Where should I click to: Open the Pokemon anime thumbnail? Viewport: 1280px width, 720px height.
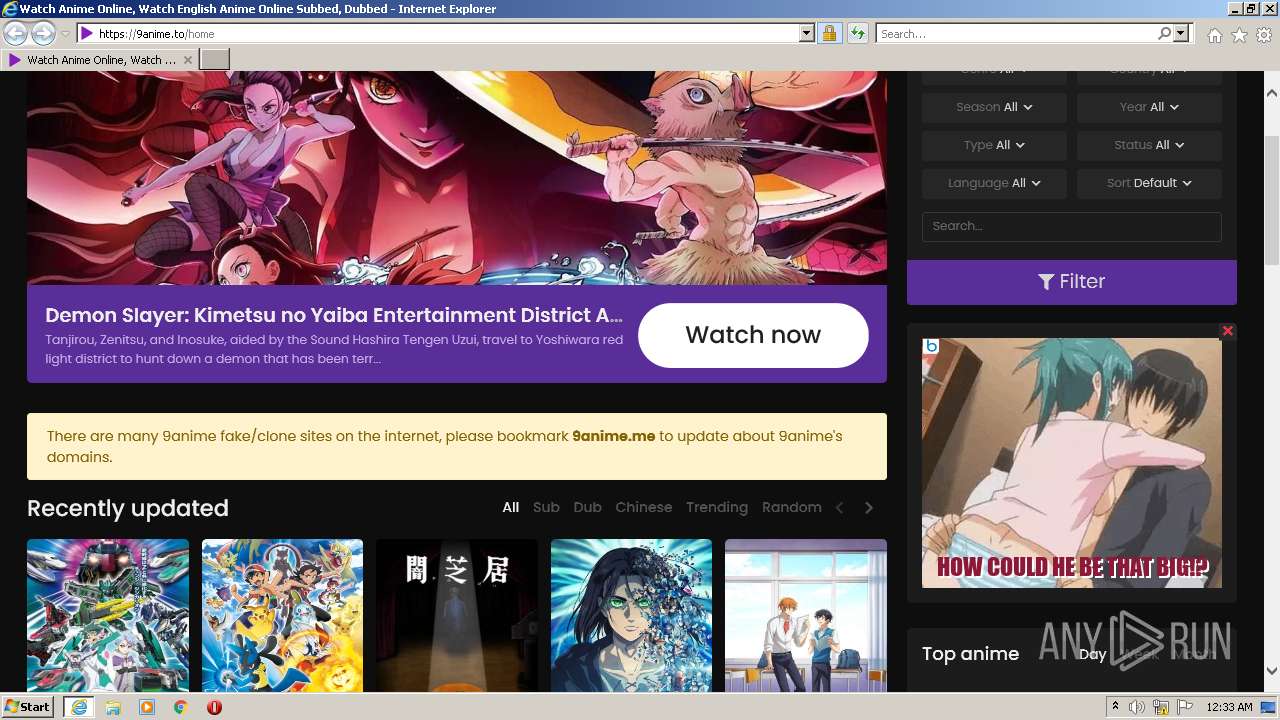pyautogui.click(x=282, y=615)
